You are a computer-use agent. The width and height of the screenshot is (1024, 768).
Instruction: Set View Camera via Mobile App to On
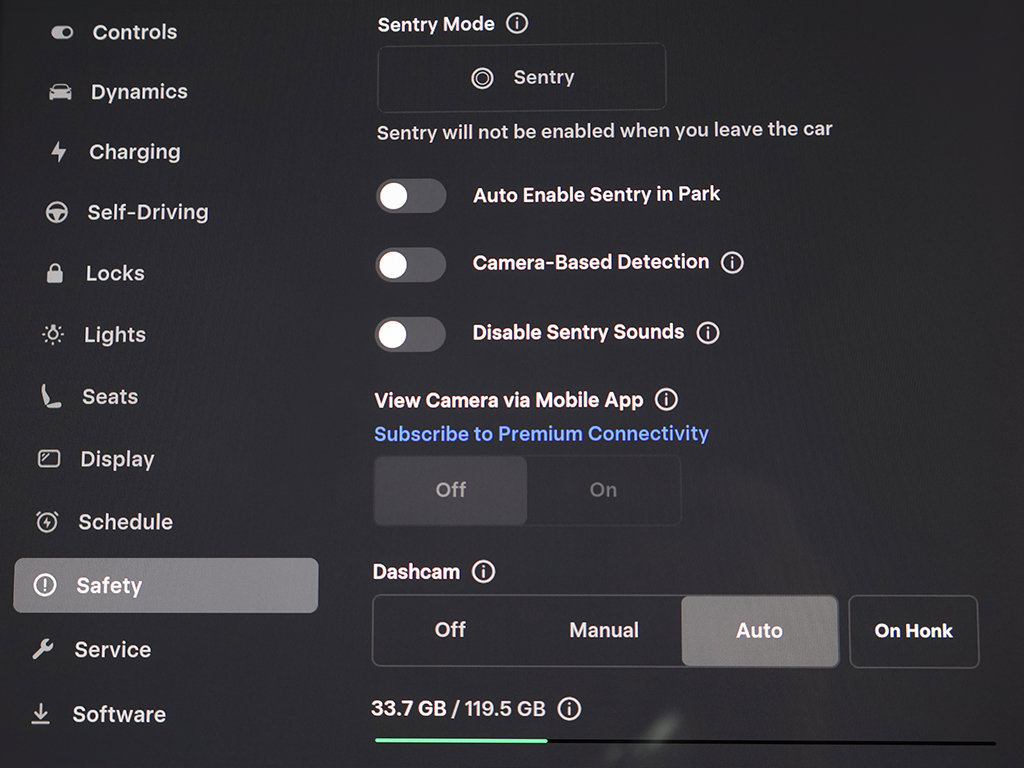coord(603,490)
